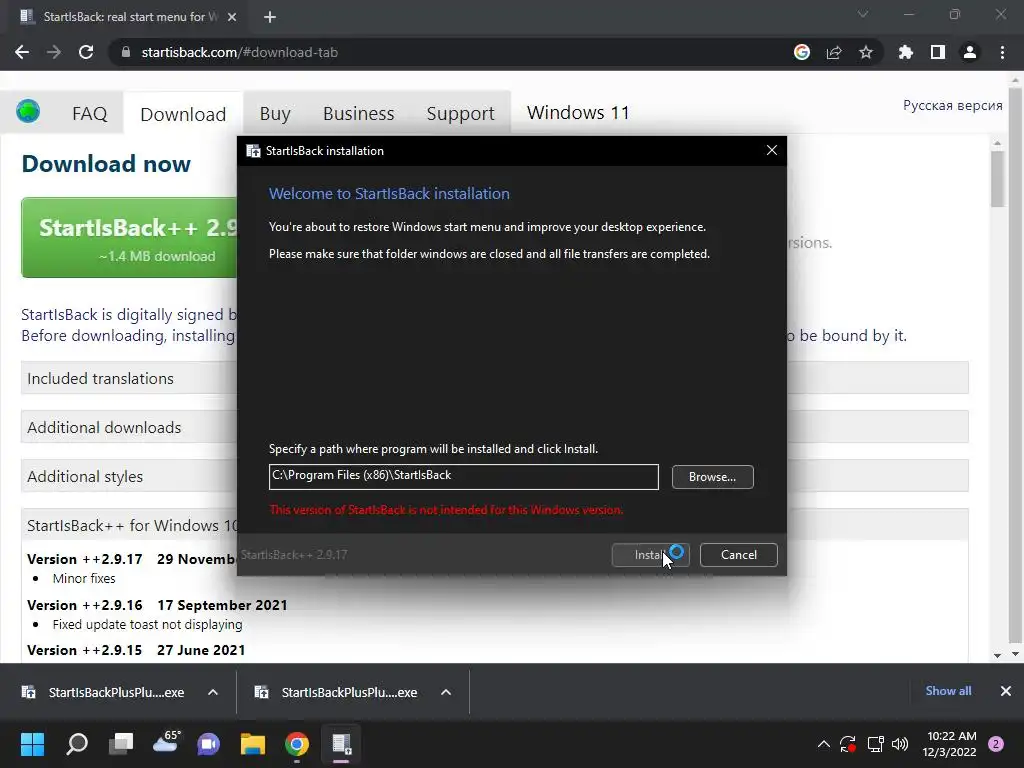Click Version ++2.9.16 heading text
1024x768 pixels.
click(x=85, y=605)
